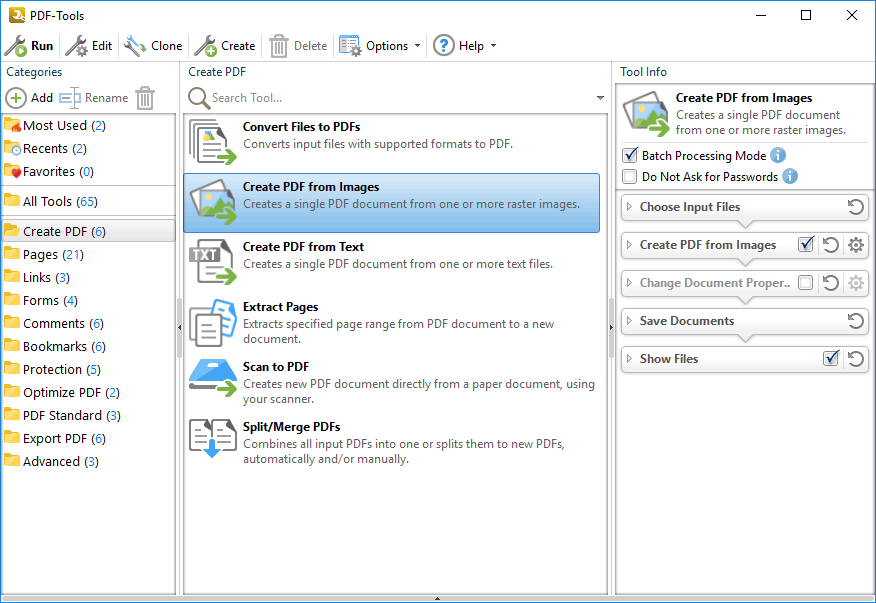Click the Search Tool input field
Image resolution: width=876 pixels, height=603 pixels.
[x=400, y=98]
